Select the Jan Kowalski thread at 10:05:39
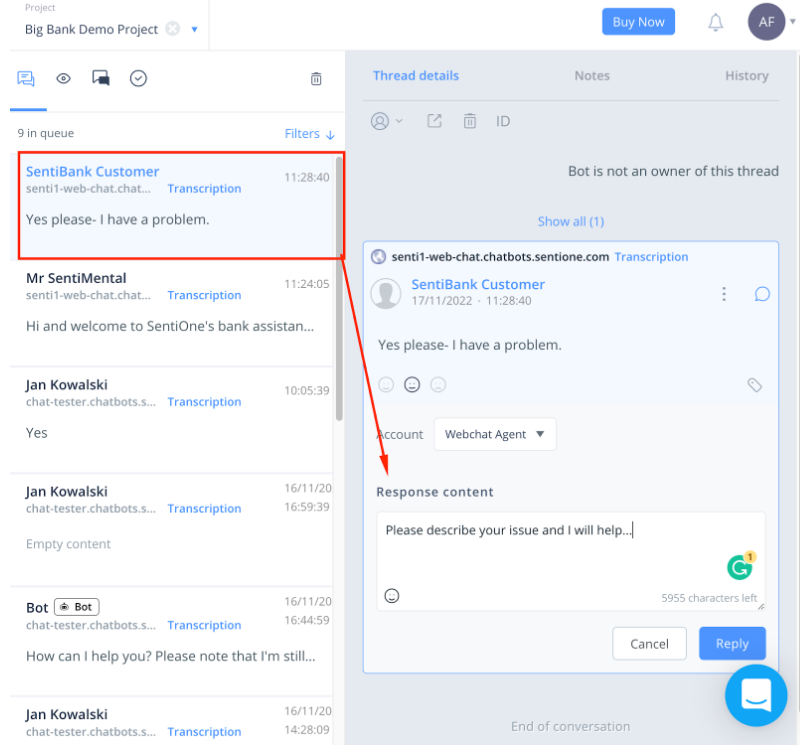The image size is (800, 745). tap(171, 420)
